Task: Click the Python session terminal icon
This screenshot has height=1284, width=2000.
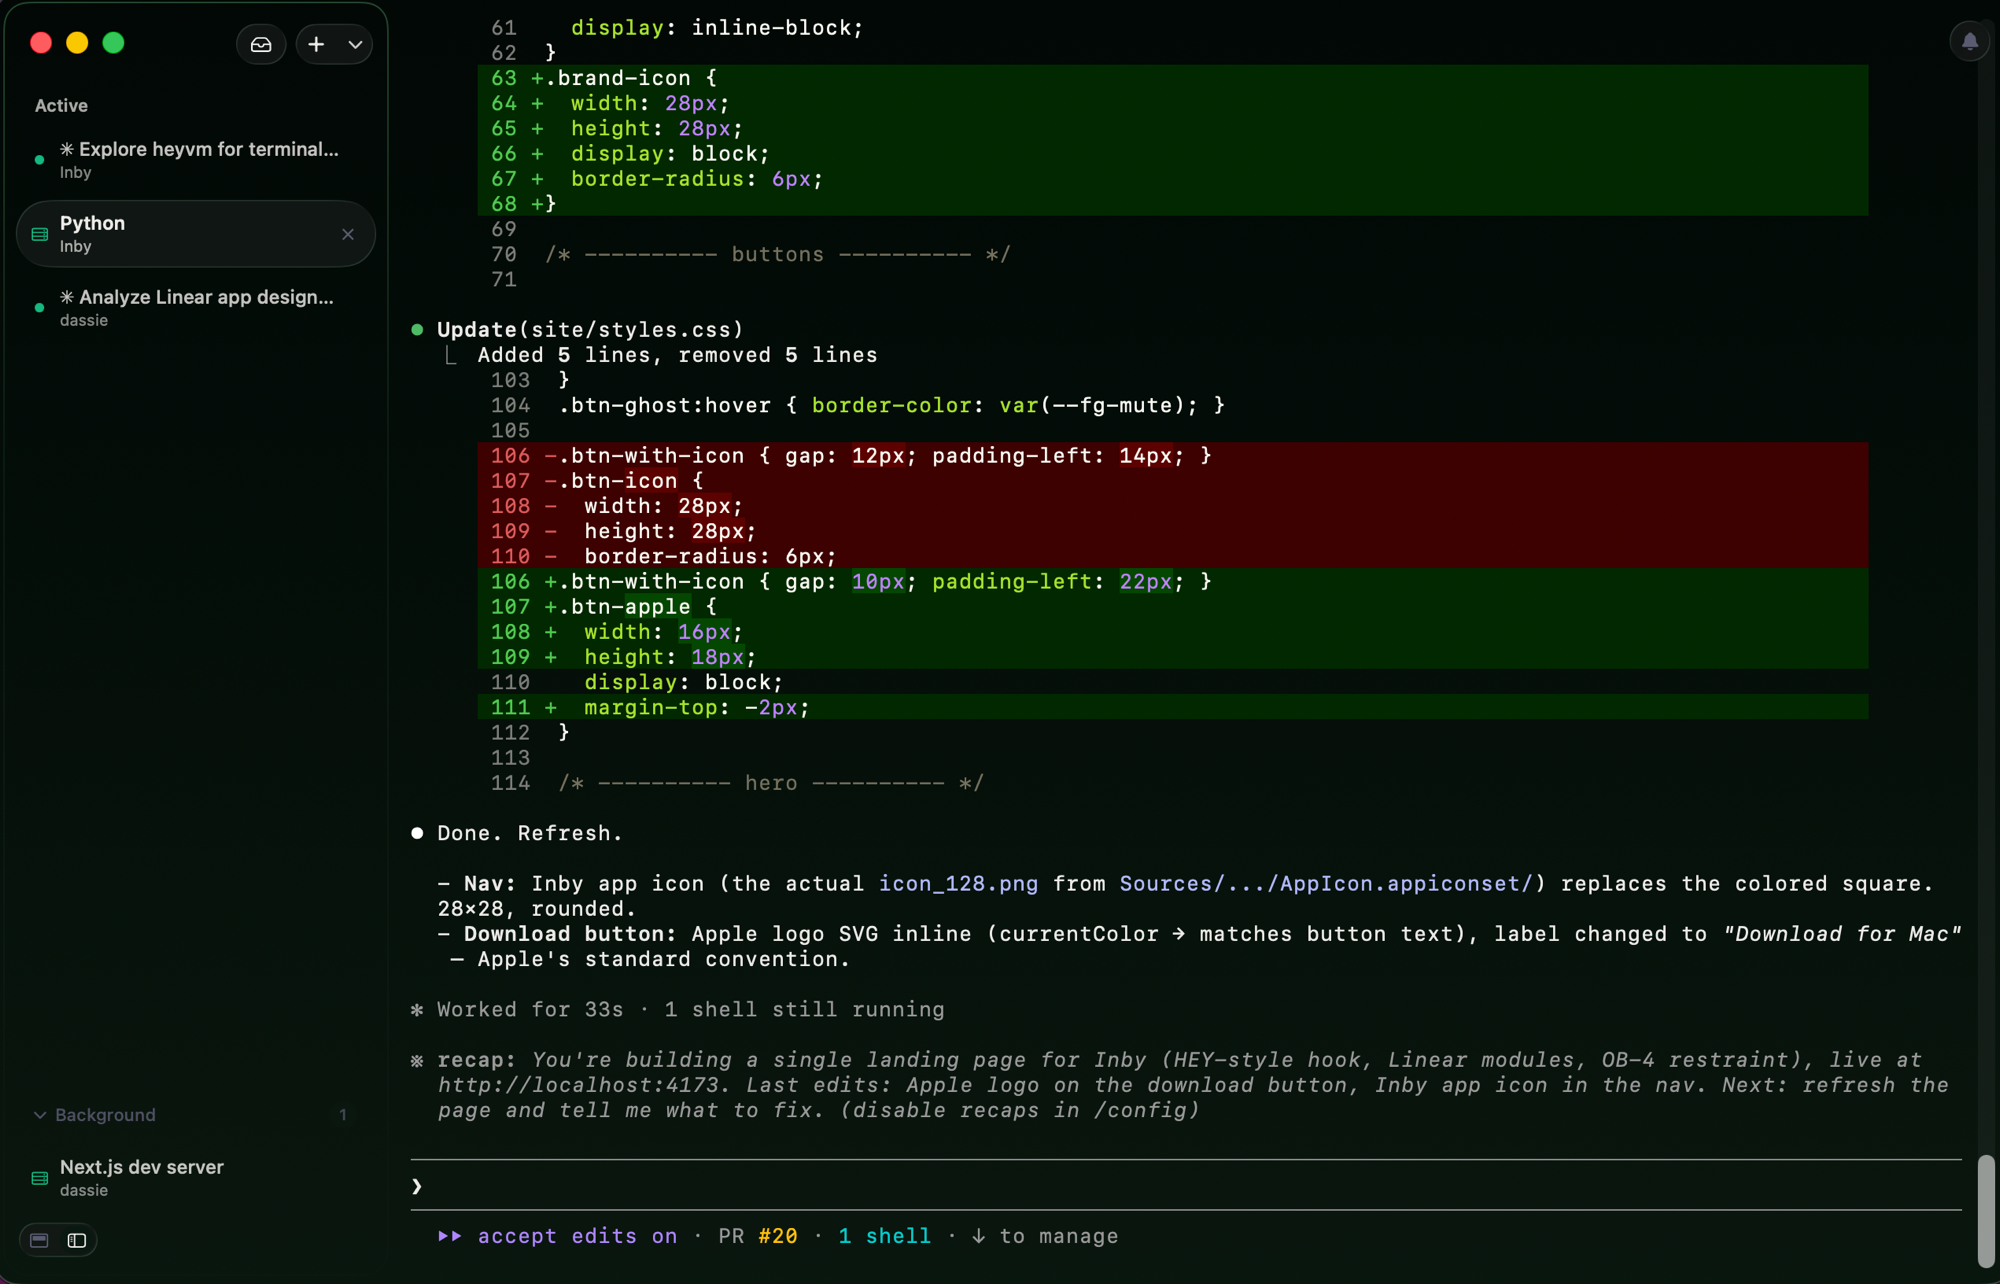Action: click(x=40, y=234)
